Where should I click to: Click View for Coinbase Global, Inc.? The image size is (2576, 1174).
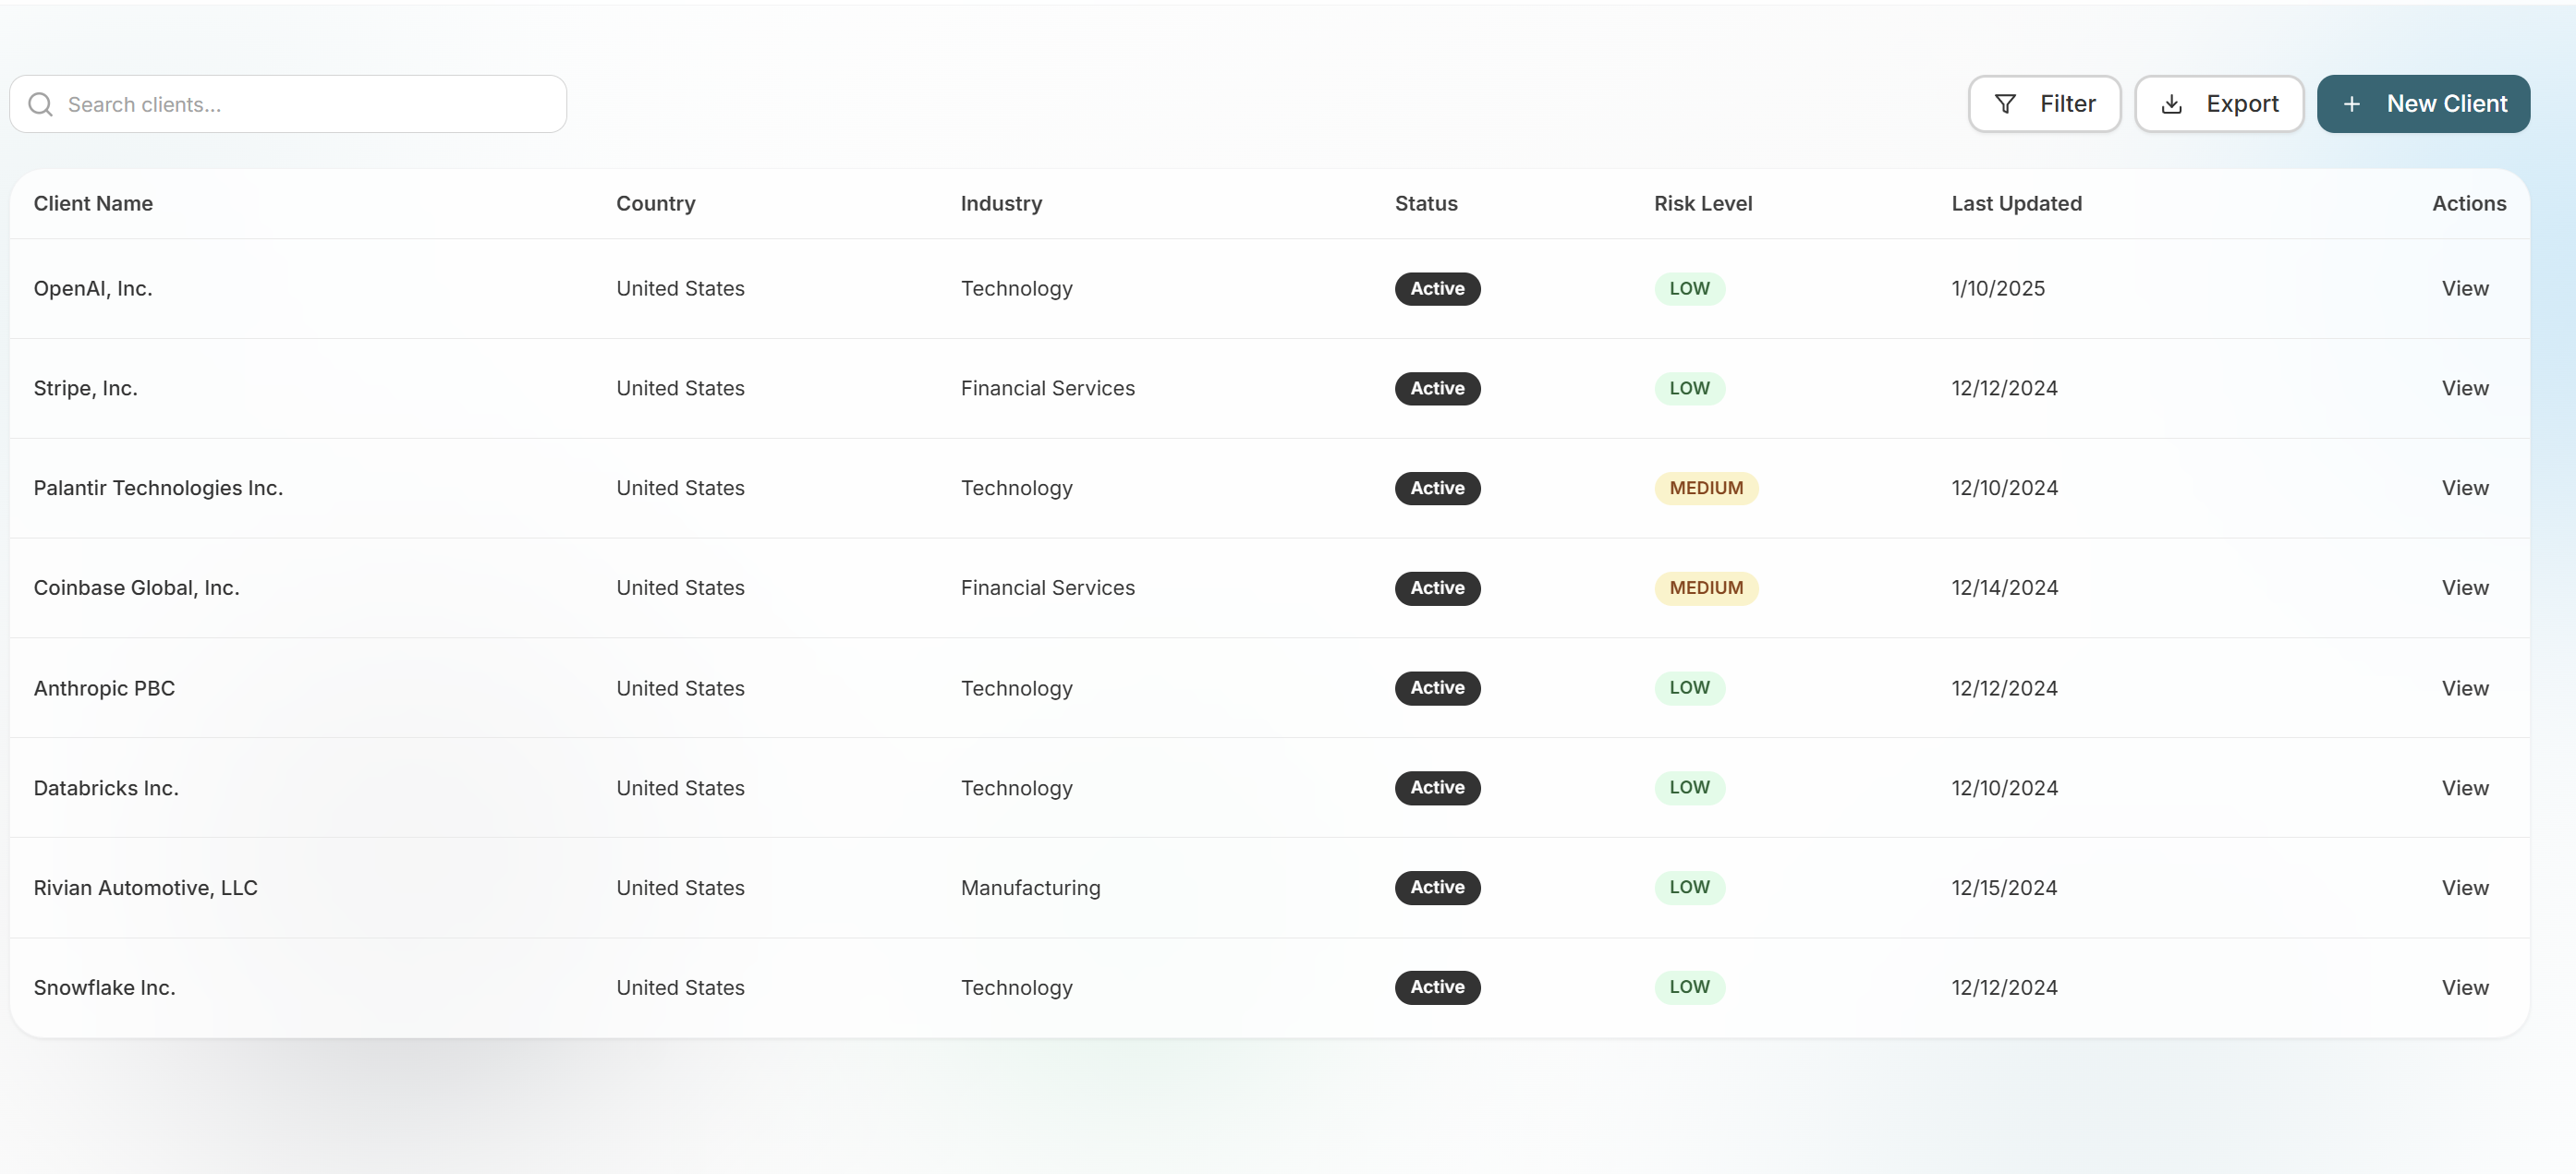[2464, 588]
